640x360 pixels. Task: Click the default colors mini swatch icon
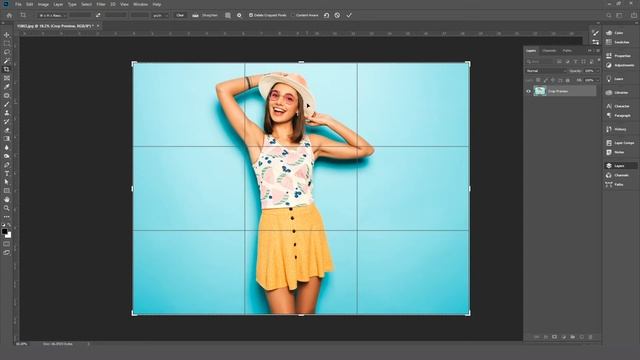pyautogui.click(x=4, y=225)
